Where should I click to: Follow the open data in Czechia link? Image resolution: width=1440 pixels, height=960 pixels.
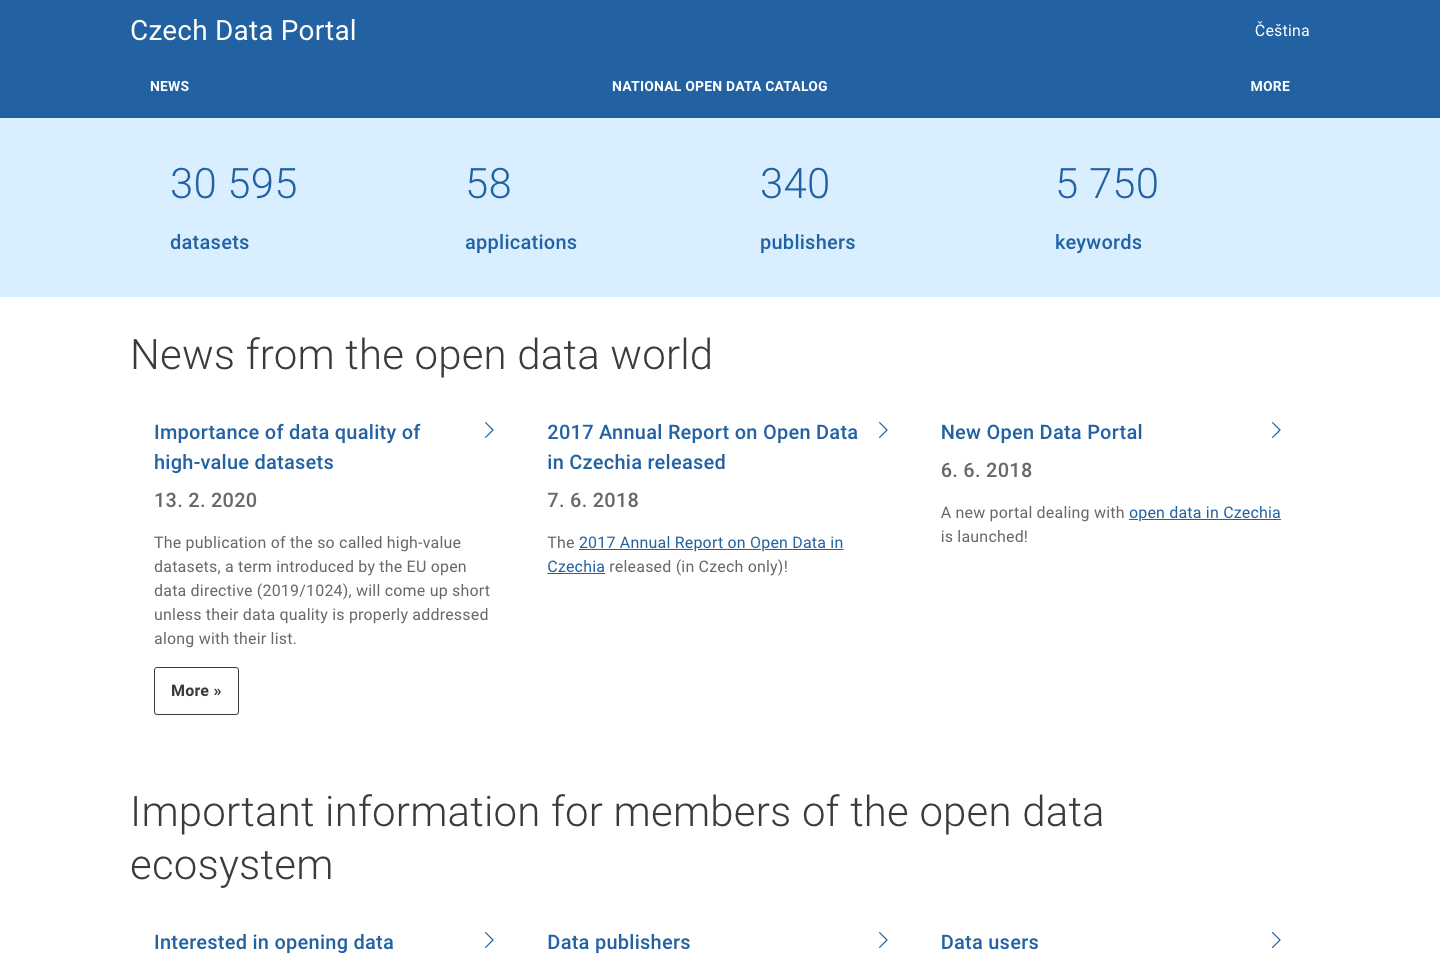[x=1204, y=512]
